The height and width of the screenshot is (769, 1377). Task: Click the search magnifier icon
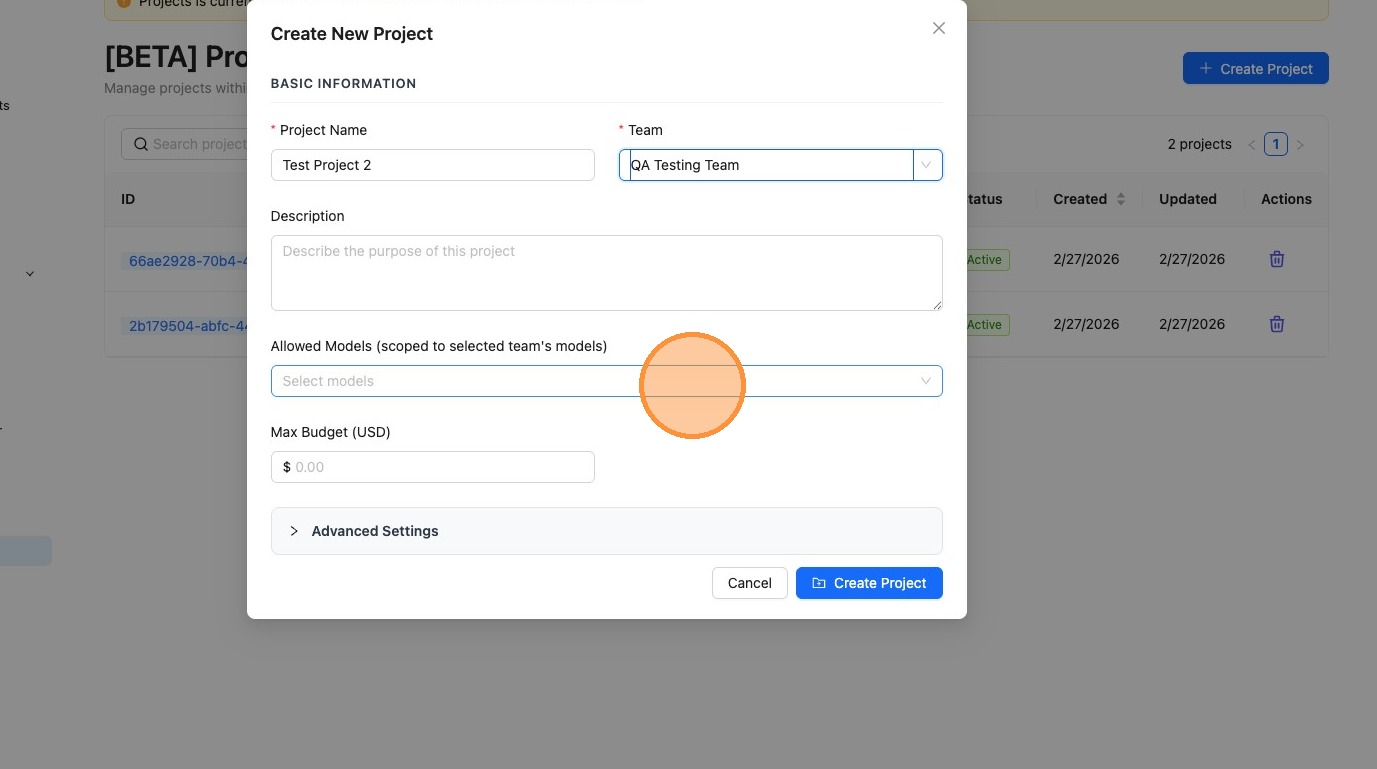(x=141, y=144)
